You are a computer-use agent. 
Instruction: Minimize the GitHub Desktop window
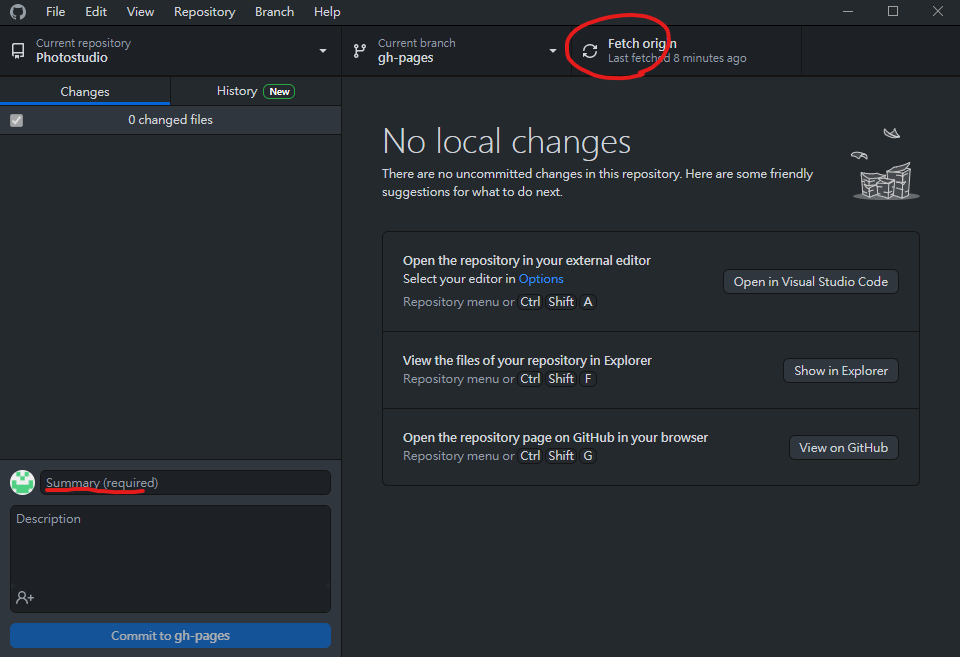848,12
